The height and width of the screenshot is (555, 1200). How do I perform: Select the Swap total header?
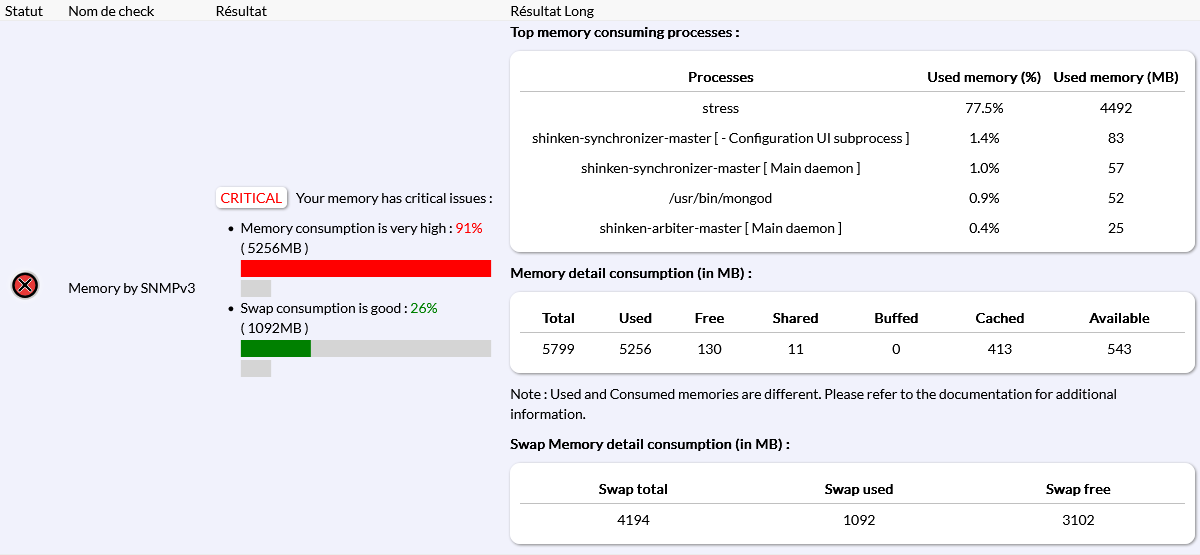(x=633, y=489)
